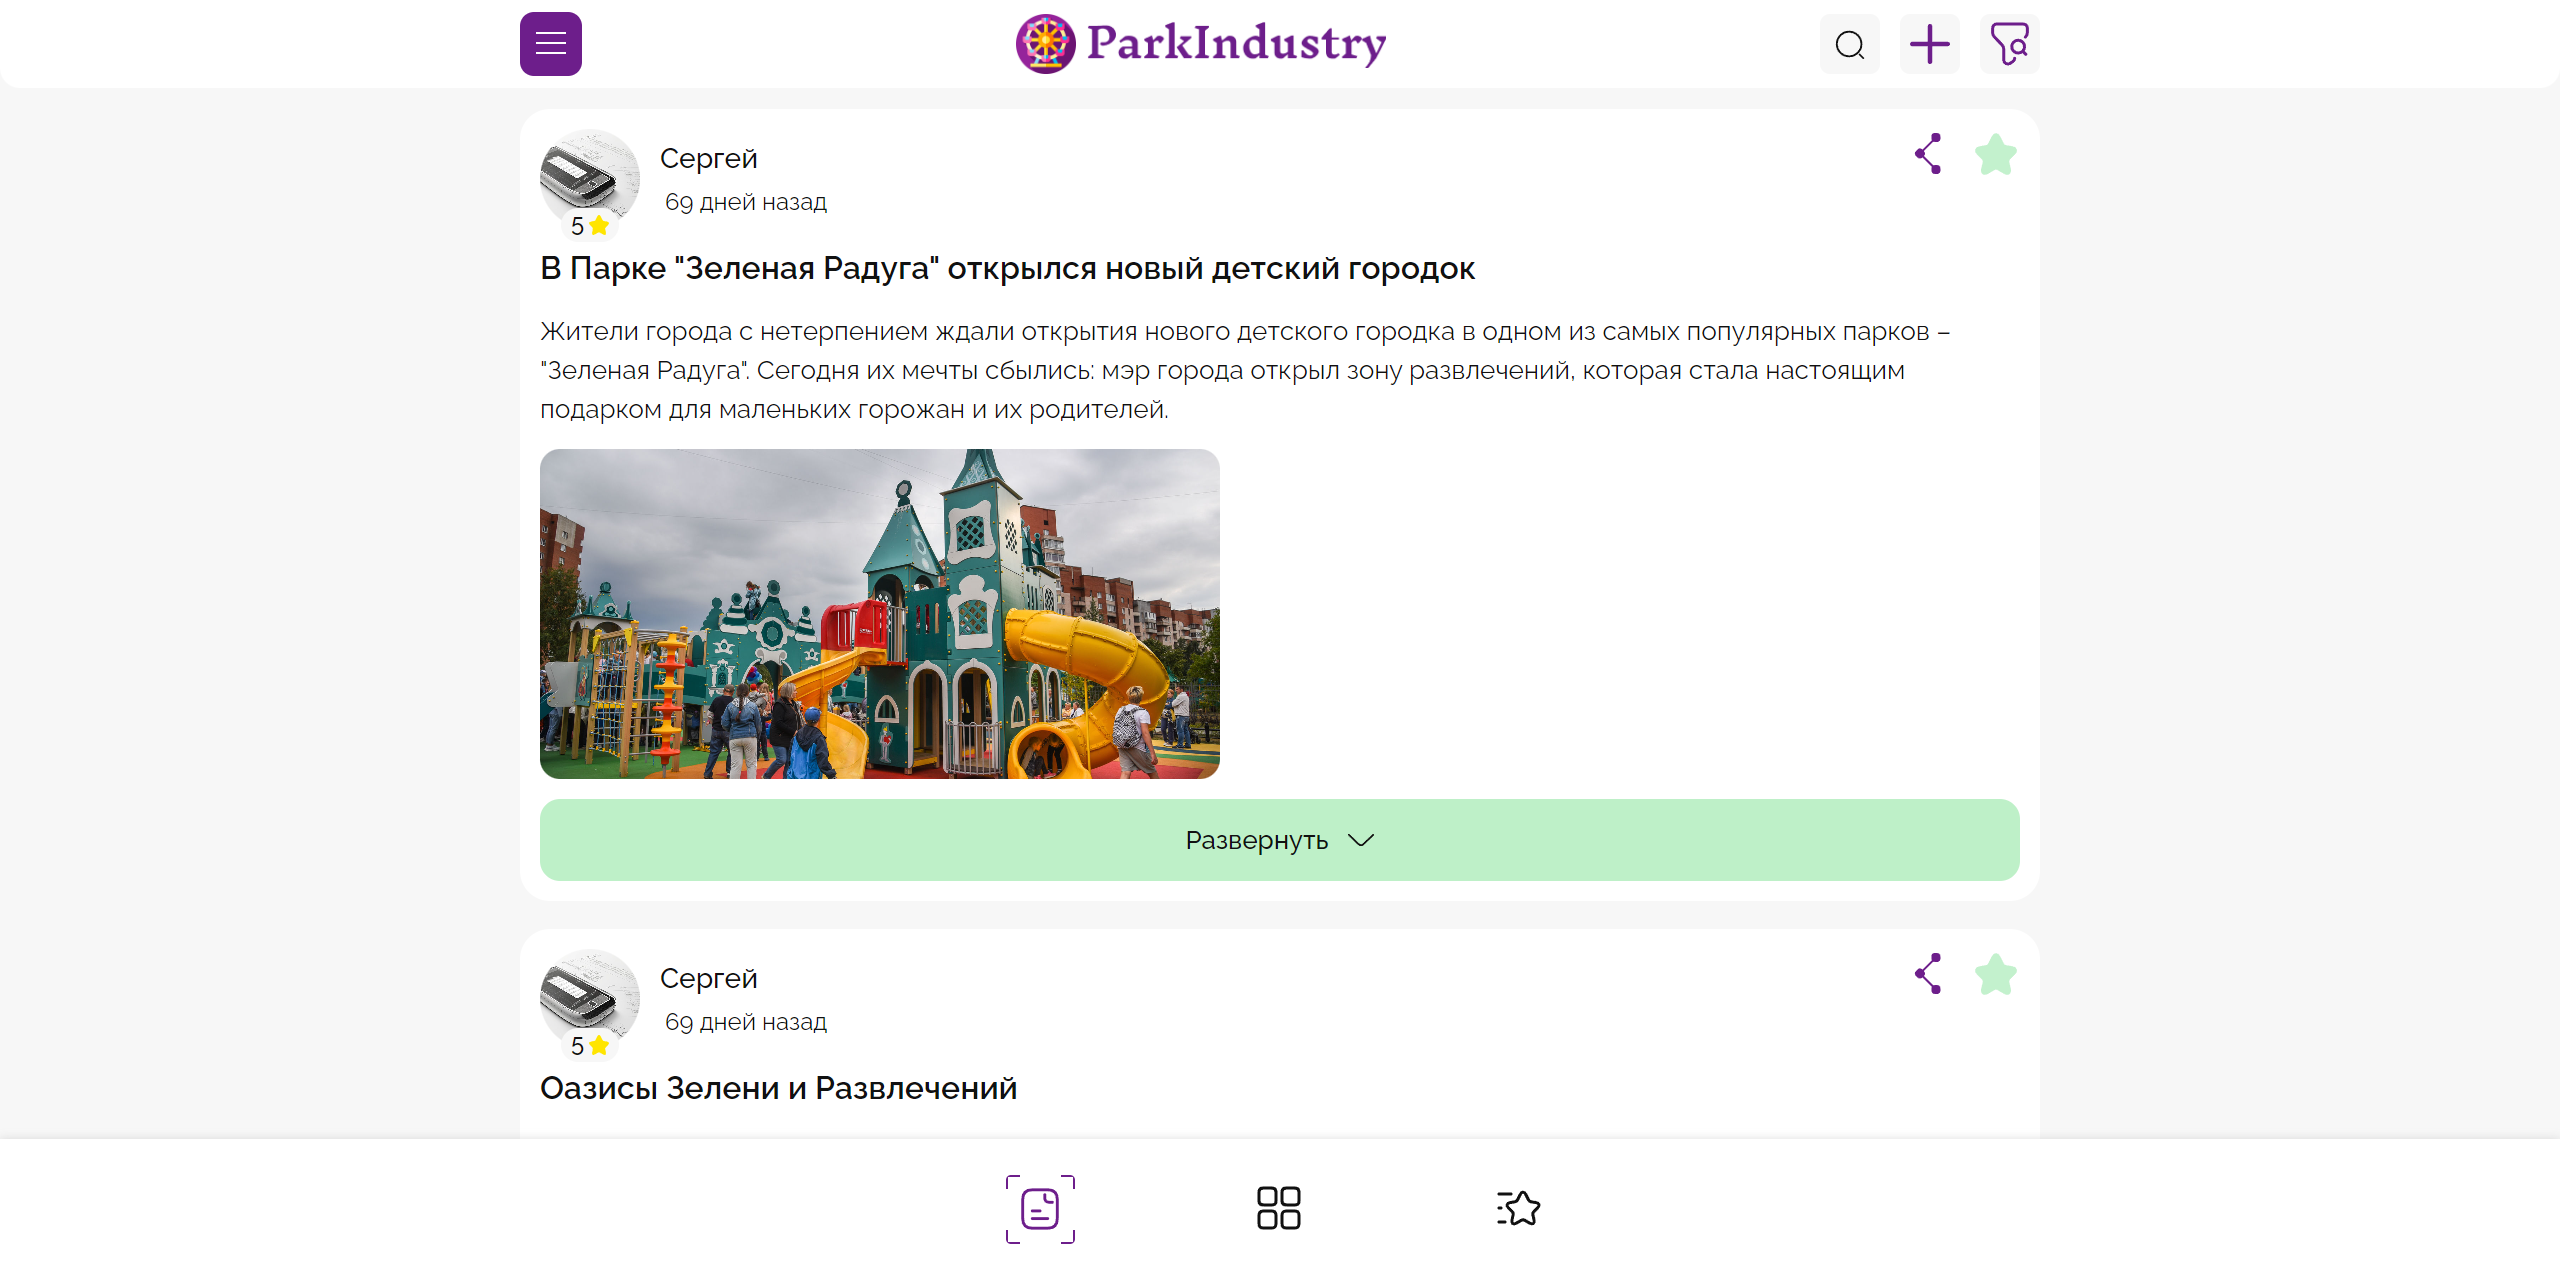Viewport: 2560px width, 1279px height.
Task: Switch to the grid categories tab
Action: [1278, 1208]
